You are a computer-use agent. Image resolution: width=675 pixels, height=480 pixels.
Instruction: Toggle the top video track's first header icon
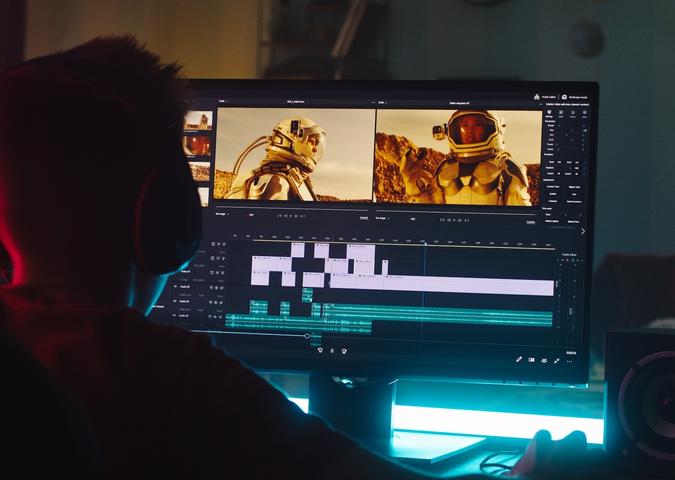pos(213,244)
